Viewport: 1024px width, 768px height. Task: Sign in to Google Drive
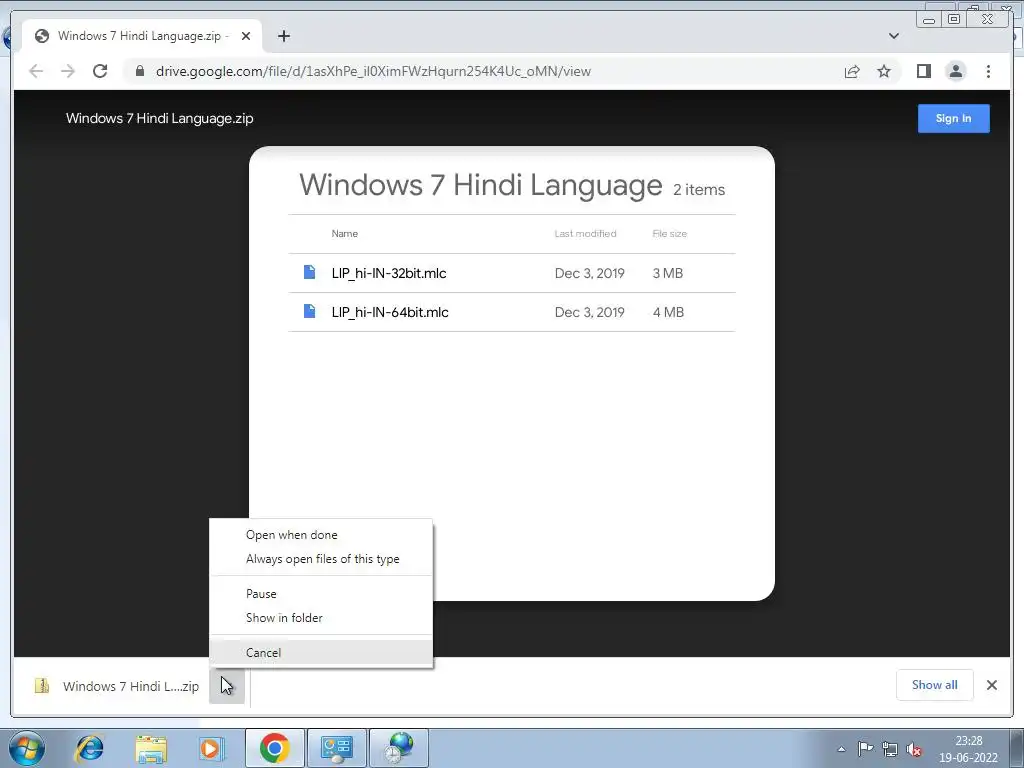(x=953, y=118)
